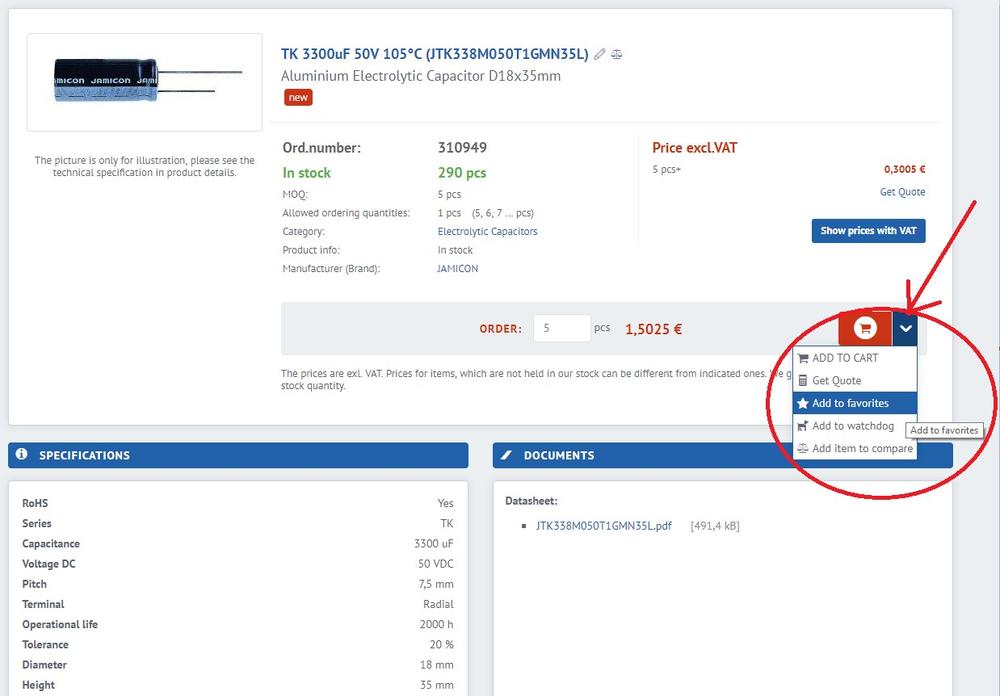Viewport: 1000px width, 696px height.
Task: Click the datasheet file size '[491,4 kB]'
Action: pos(715,526)
